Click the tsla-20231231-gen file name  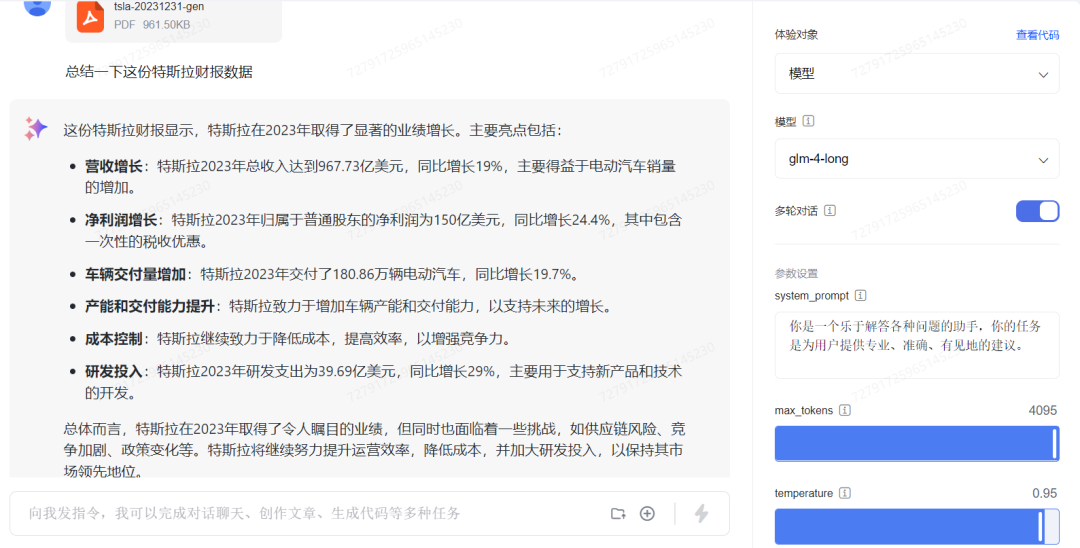(159, 7)
